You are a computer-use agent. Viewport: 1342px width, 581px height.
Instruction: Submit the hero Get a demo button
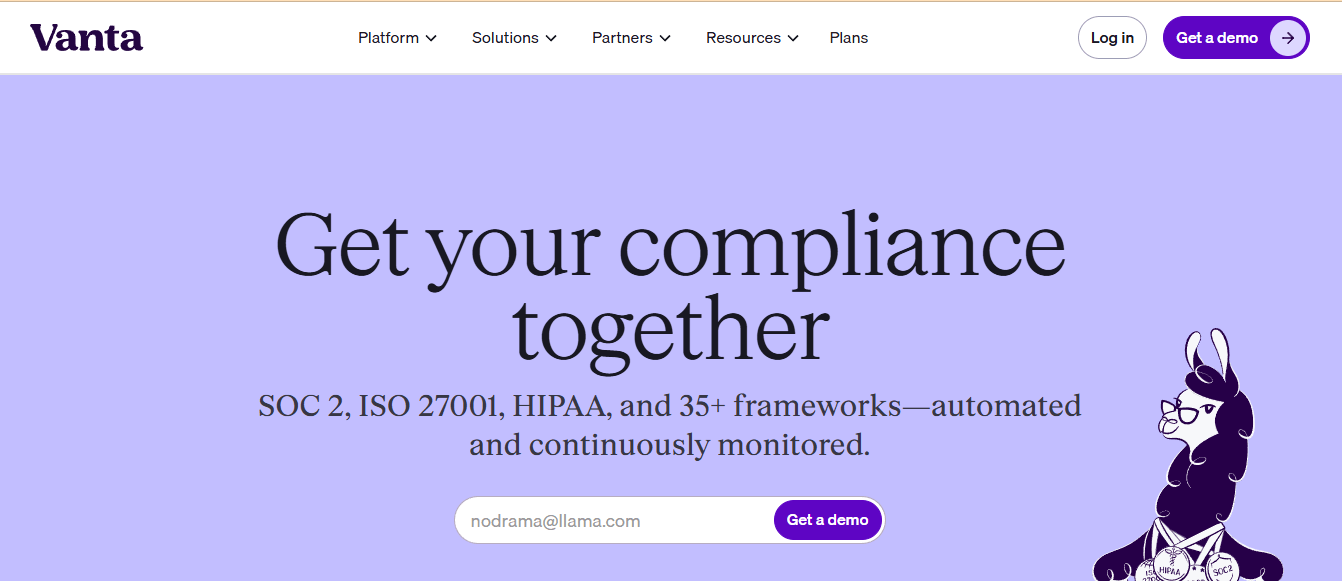[x=828, y=520]
